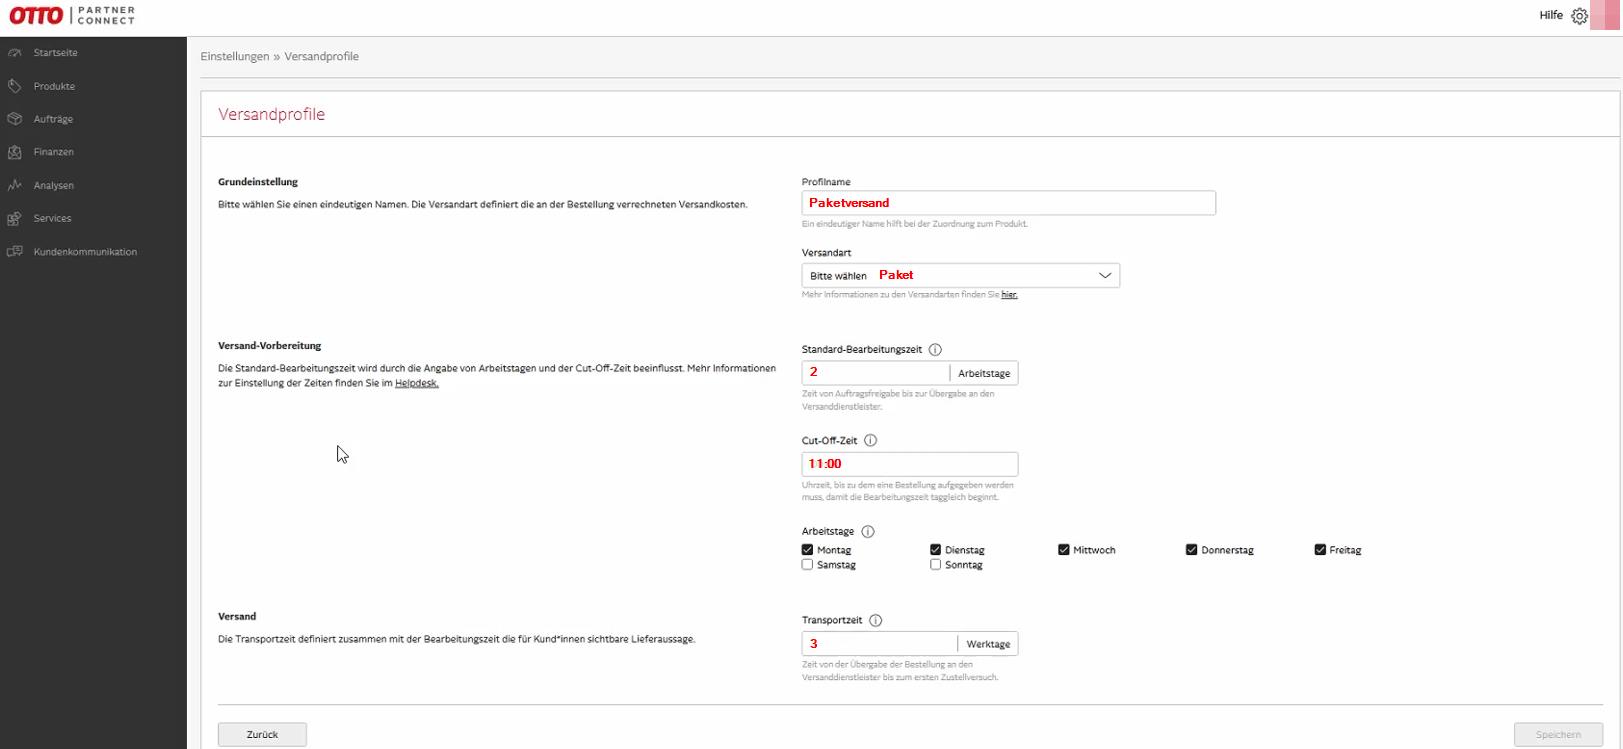
Task: Click the Kundenkommunikation chat icon
Action: (15, 252)
